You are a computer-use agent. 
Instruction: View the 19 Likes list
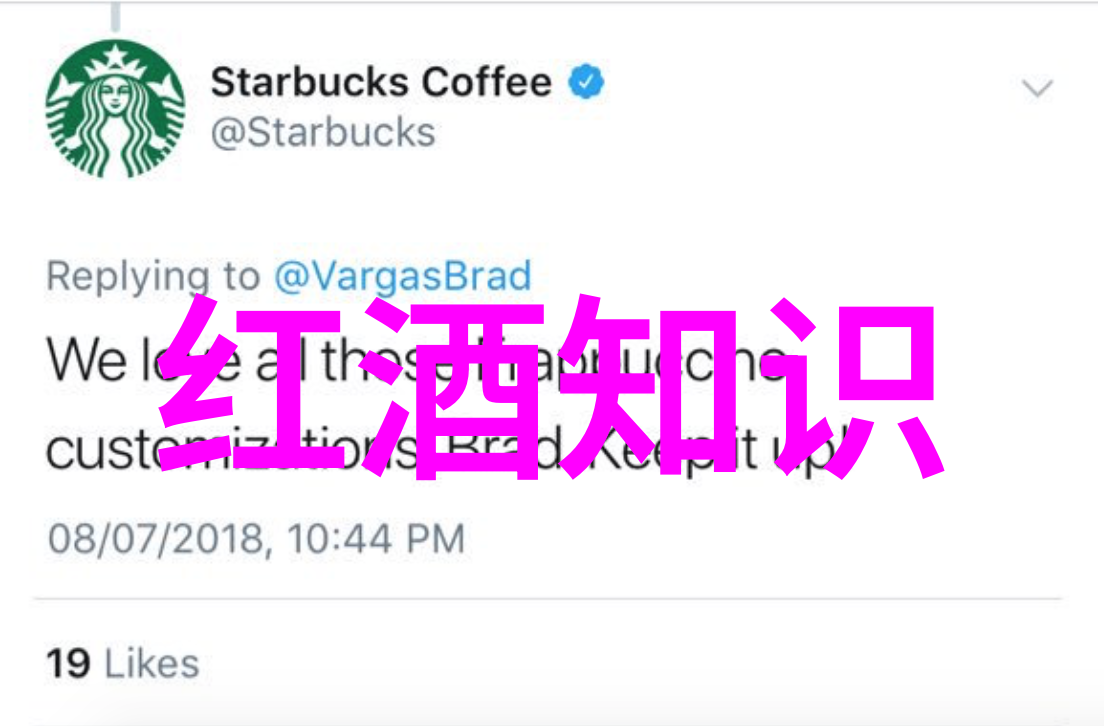(123, 663)
